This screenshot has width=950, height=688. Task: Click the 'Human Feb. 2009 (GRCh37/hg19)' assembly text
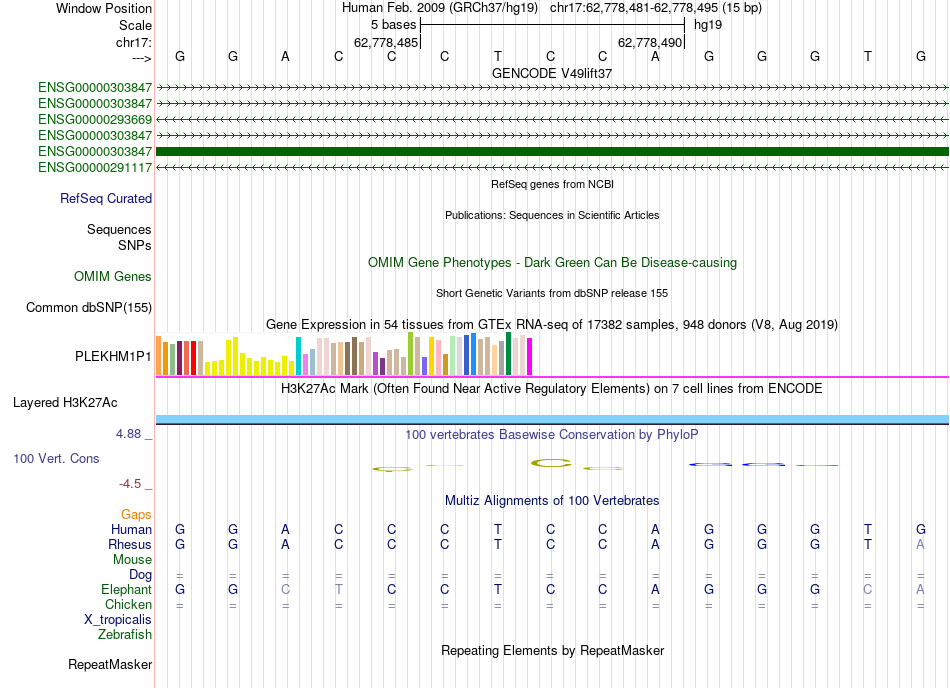click(440, 8)
